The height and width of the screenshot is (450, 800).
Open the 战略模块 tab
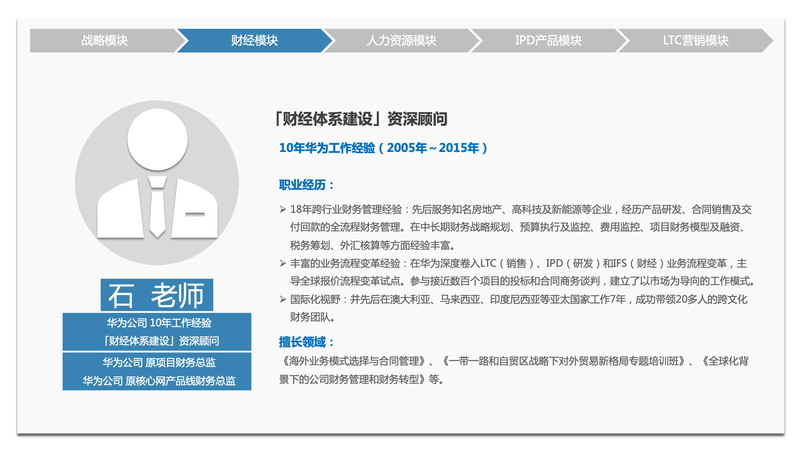click(104, 41)
